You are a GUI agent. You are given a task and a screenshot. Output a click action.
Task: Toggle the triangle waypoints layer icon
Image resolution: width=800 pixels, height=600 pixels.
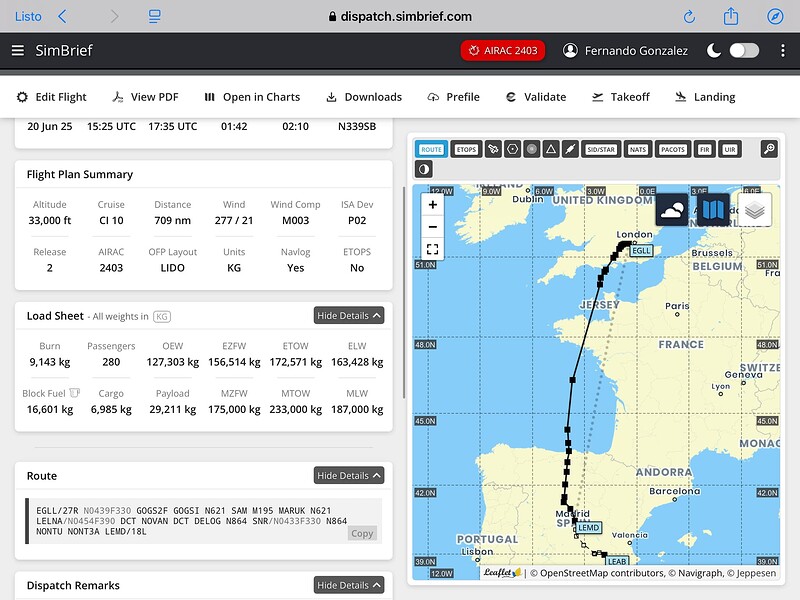click(551, 149)
